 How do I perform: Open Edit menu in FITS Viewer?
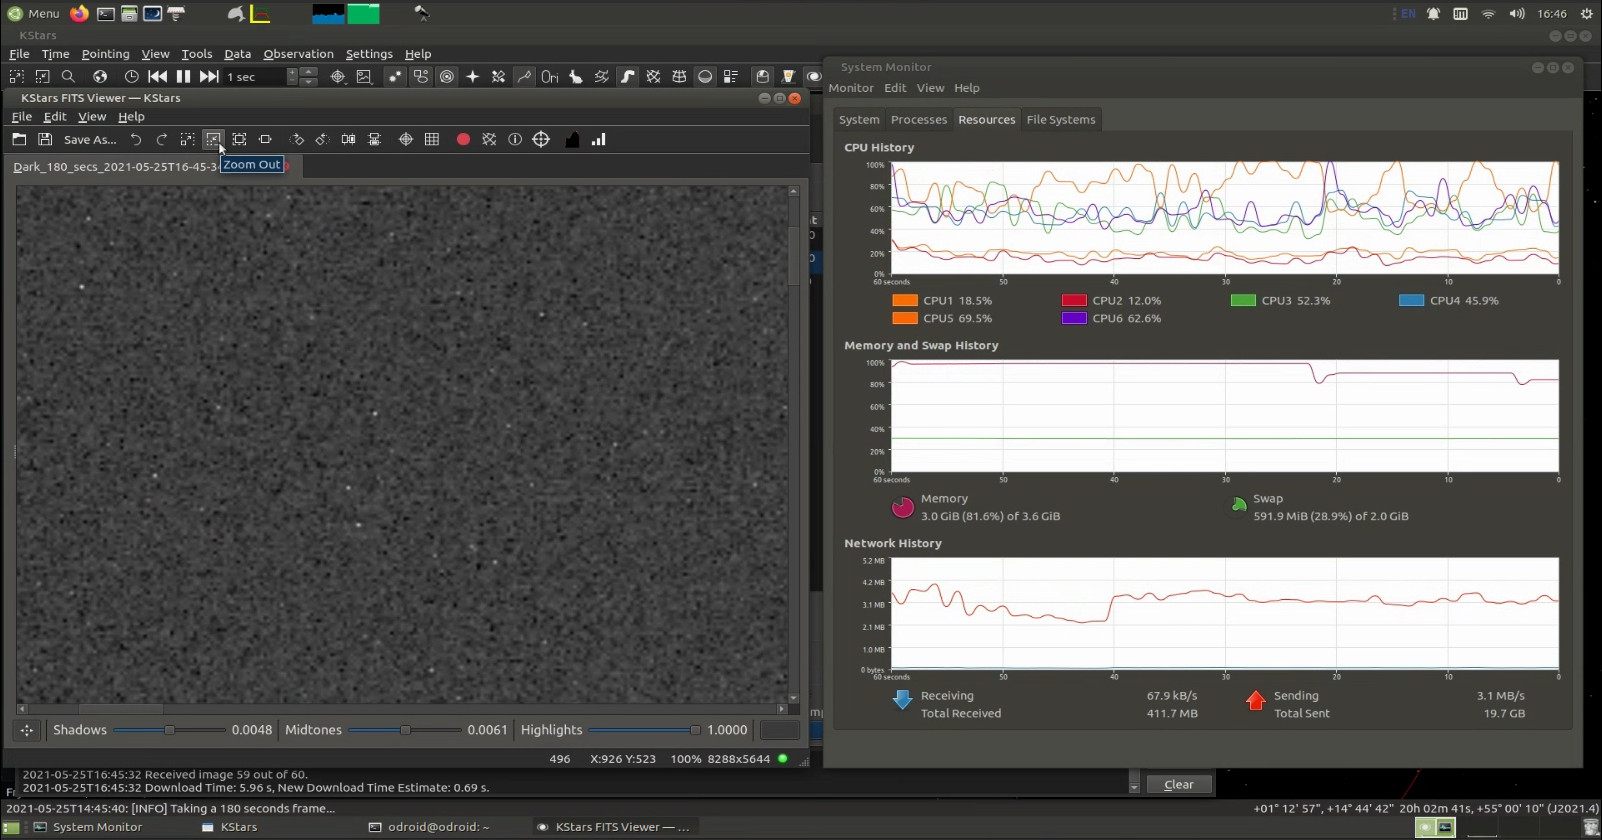pos(55,117)
